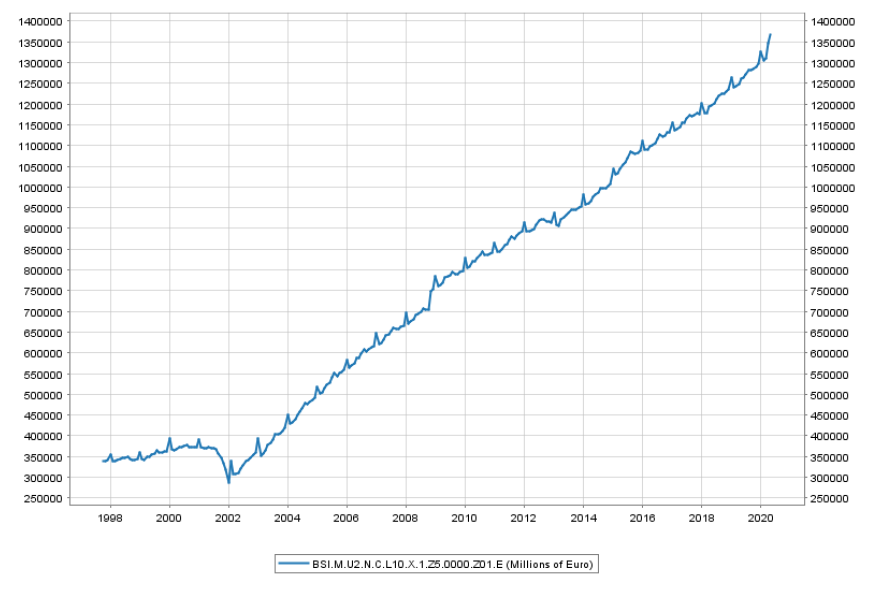Click the 1400000 label on the left axis
The width and height of the screenshot is (882, 599).
[x=42, y=21]
